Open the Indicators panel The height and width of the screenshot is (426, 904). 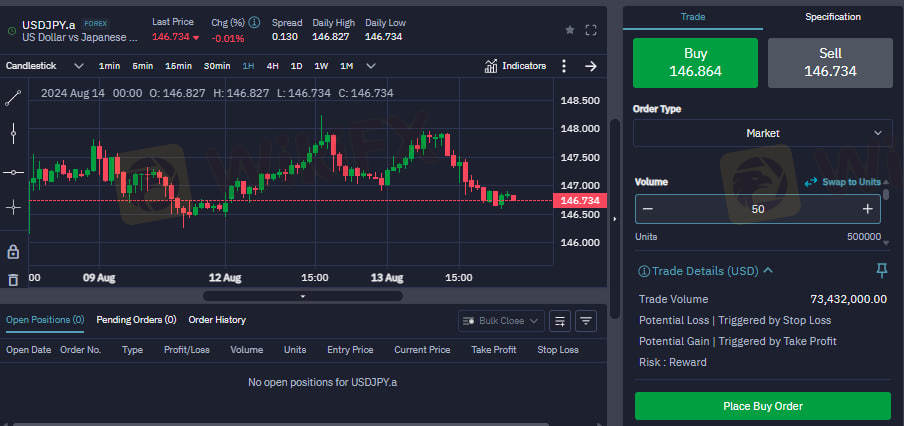coord(515,66)
